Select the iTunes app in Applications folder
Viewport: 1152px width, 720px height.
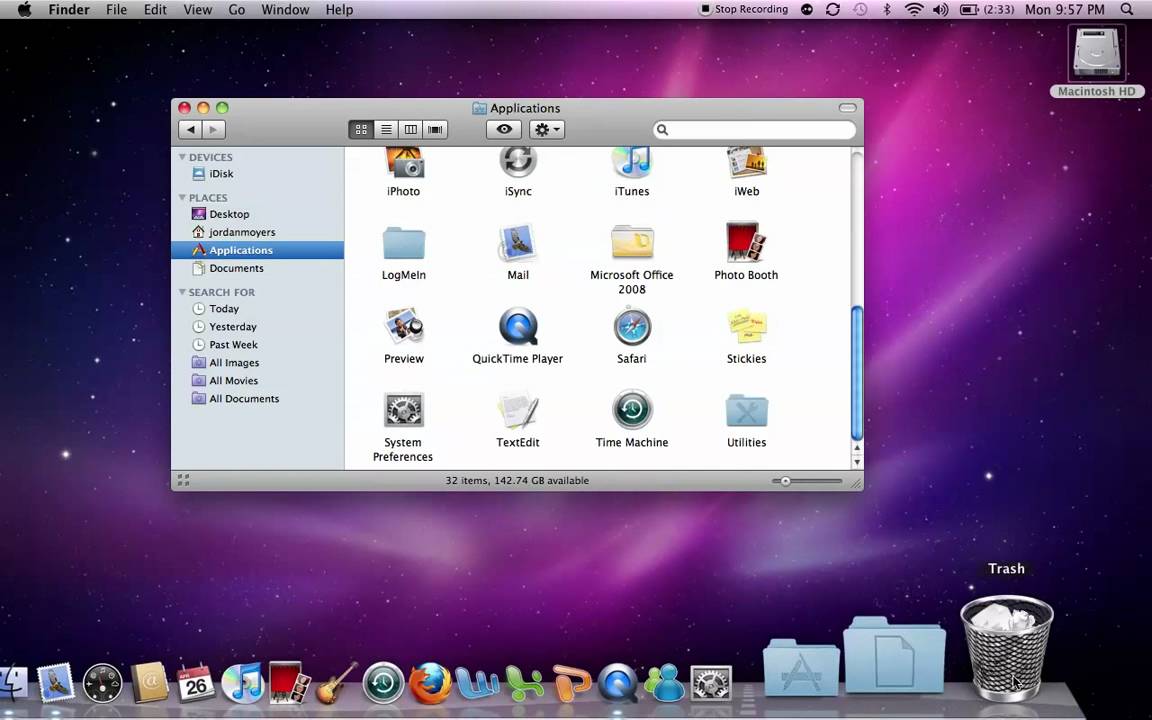click(632, 162)
